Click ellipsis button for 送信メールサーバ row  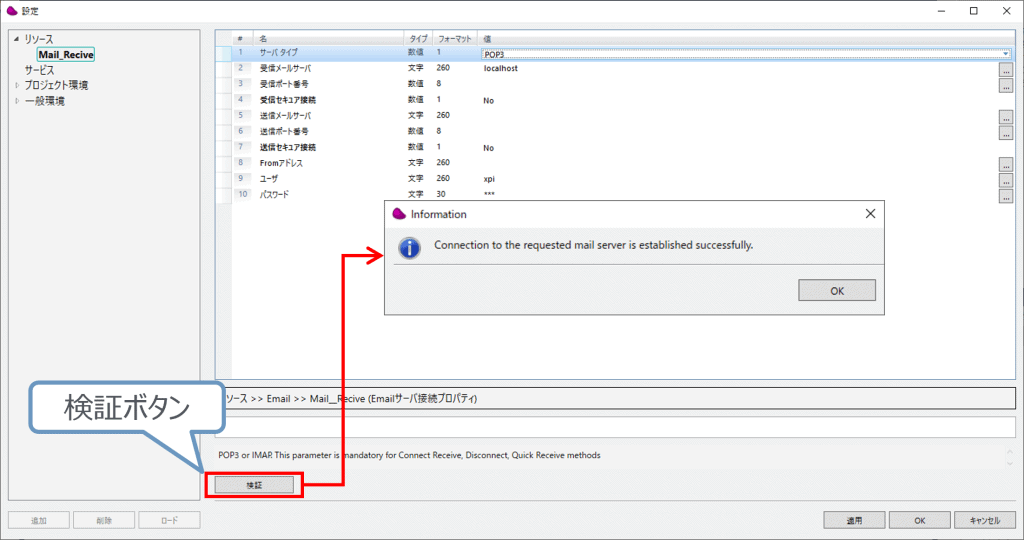click(1005, 117)
